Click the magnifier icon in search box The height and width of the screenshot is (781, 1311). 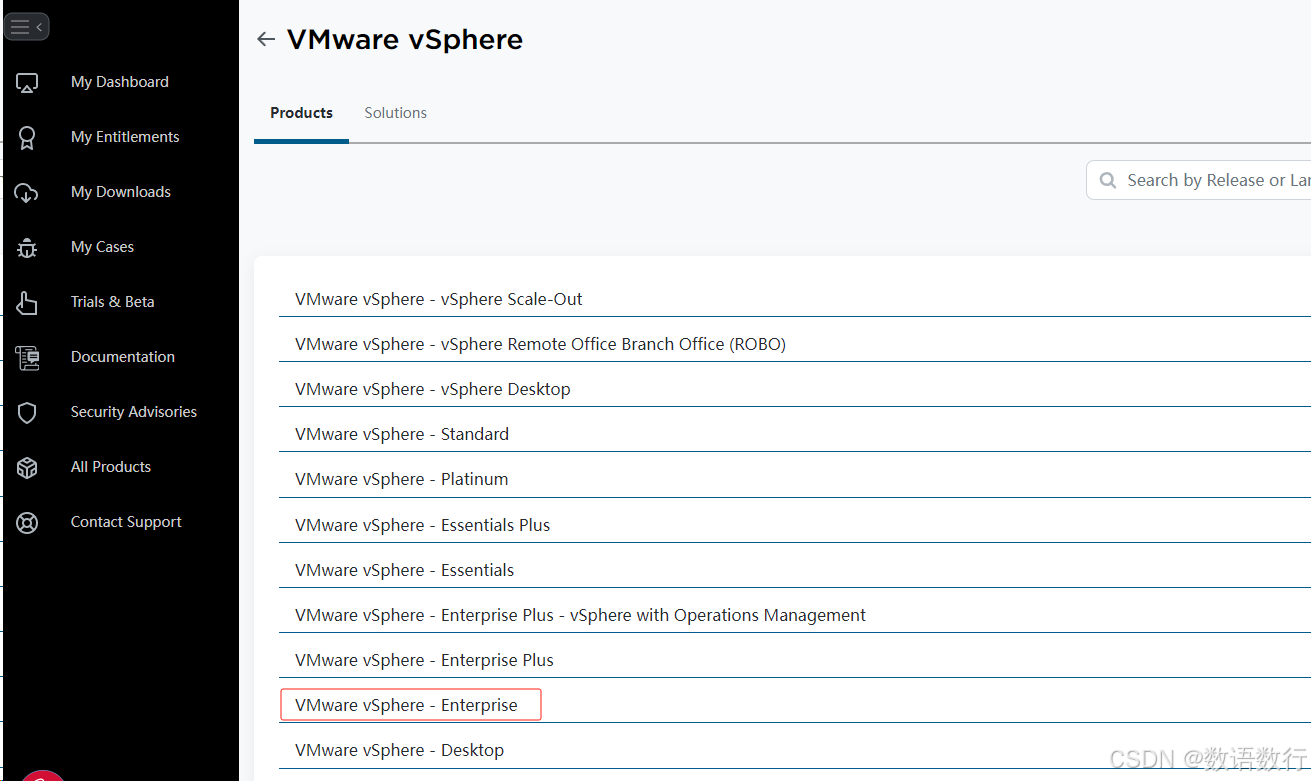pos(1108,181)
